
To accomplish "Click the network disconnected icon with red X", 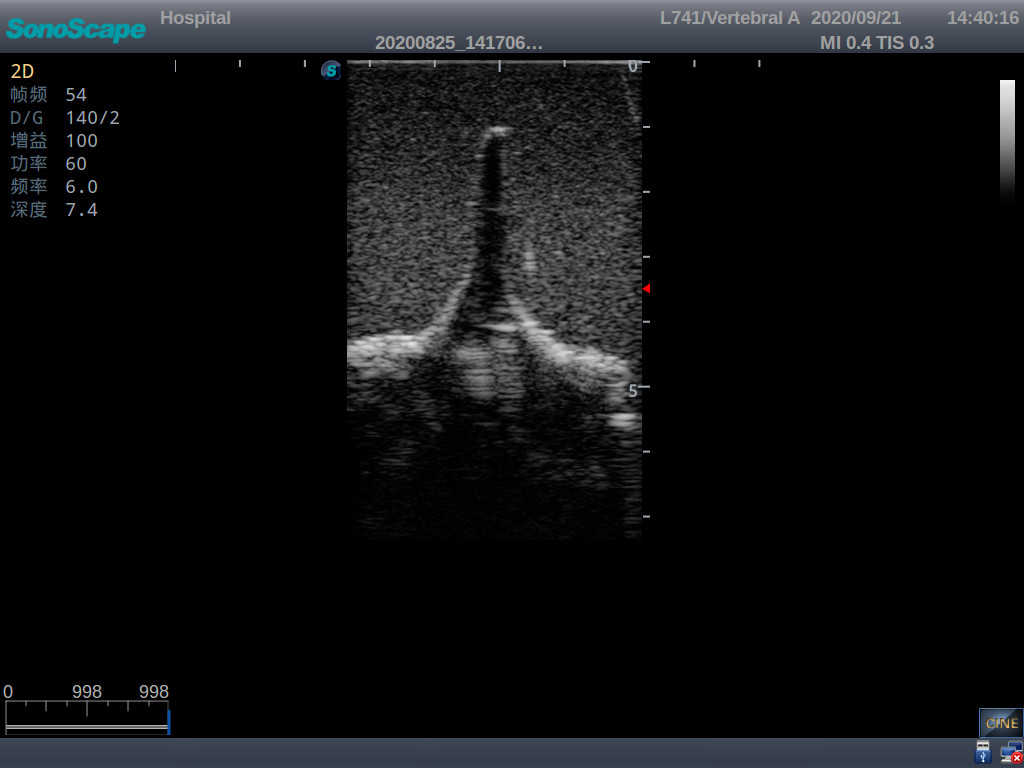I will [x=1012, y=751].
